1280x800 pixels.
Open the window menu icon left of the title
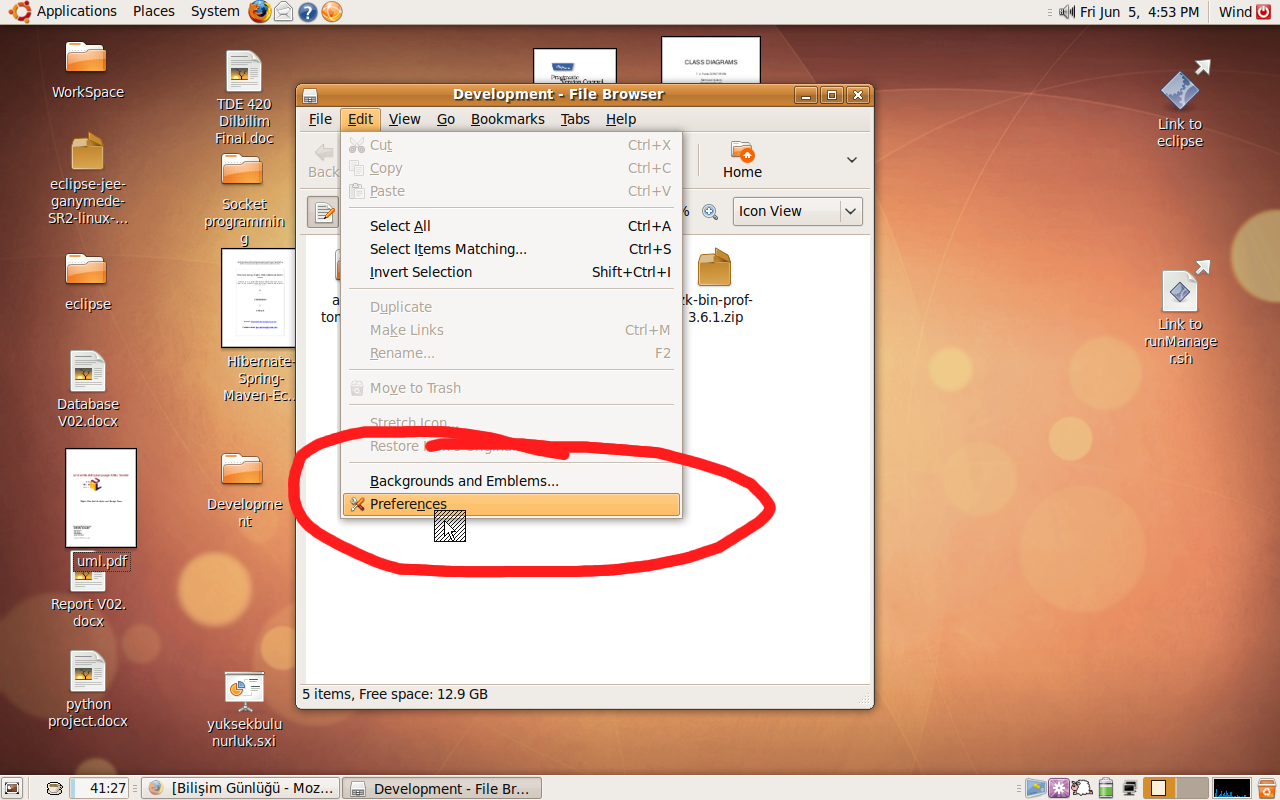310,95
